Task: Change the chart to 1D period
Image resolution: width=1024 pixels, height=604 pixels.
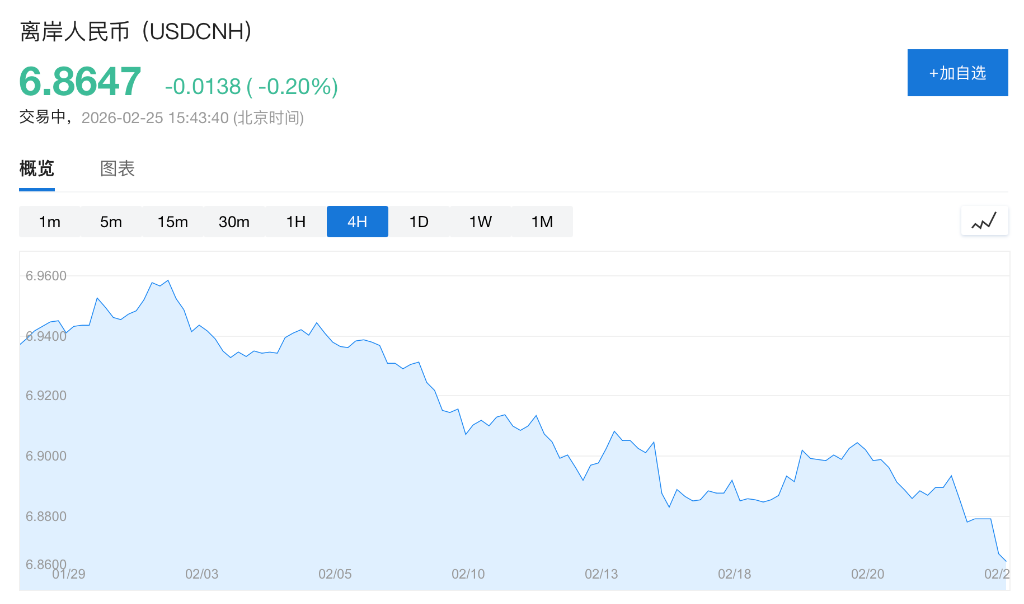Action: (x=419, y=222)
